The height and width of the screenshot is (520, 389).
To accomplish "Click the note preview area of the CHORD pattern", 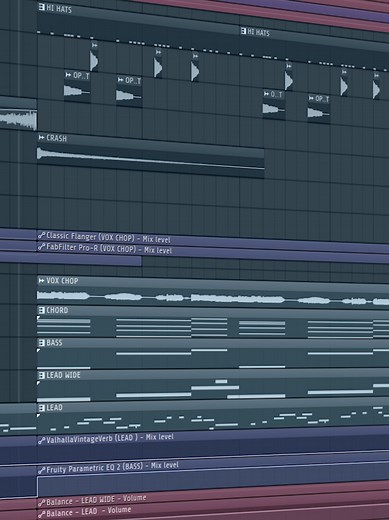I will (213, 327).
